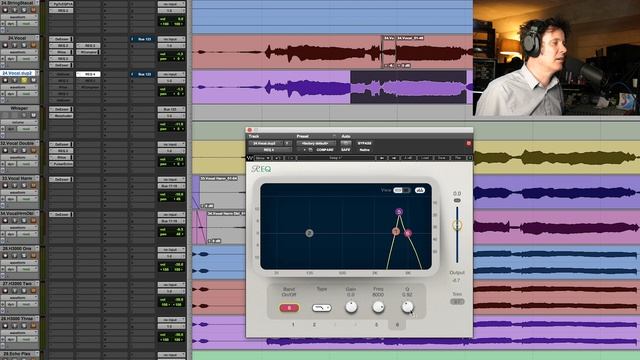Switch to band 2 tab
The width and height of the screenshot is (640, 360).
[314, 324]
